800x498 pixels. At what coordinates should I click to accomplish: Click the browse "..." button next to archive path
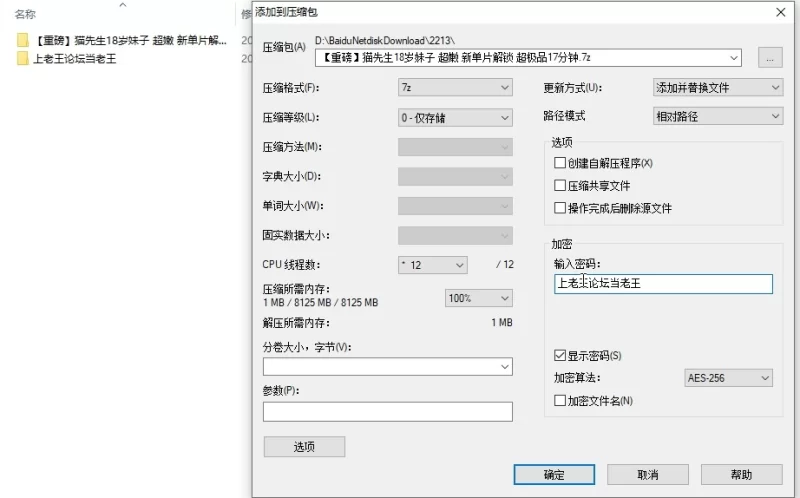click(769, 57)
